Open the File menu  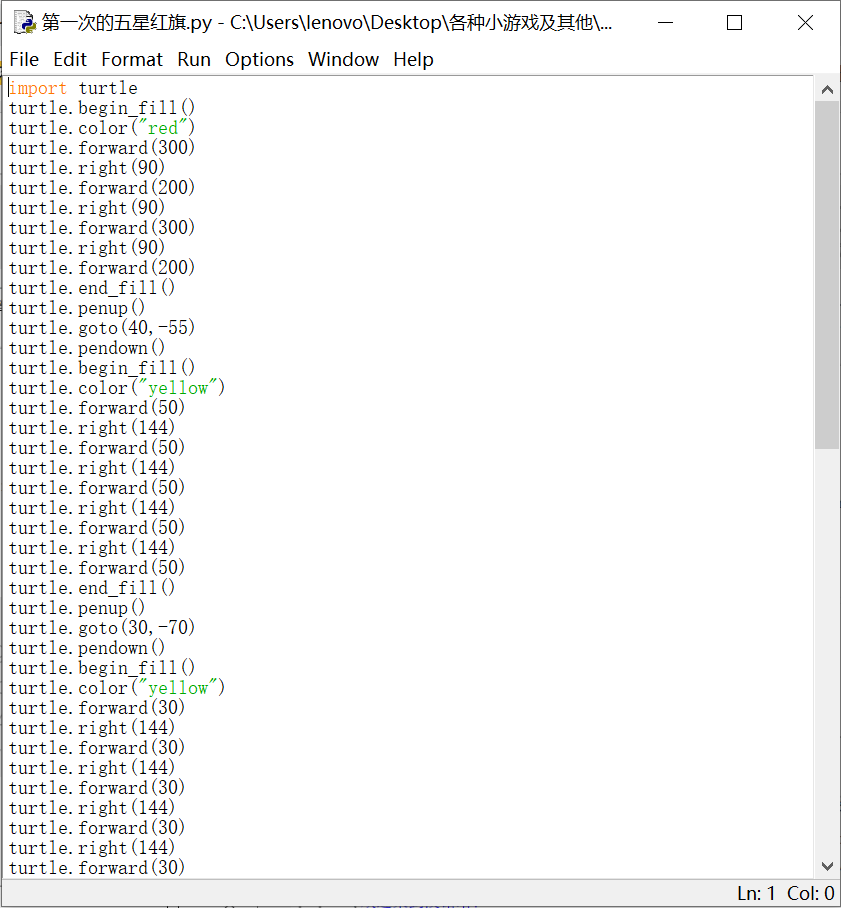(x=24, y=60)
